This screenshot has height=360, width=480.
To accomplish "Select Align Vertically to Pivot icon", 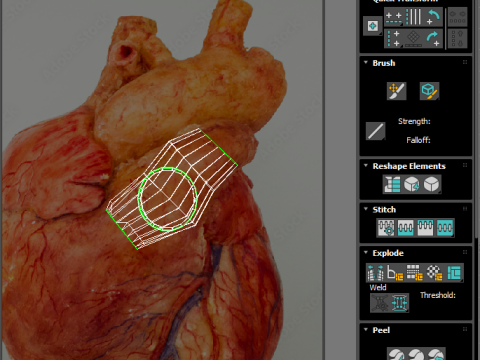I will pyautogui.click(x=394, y=38).
